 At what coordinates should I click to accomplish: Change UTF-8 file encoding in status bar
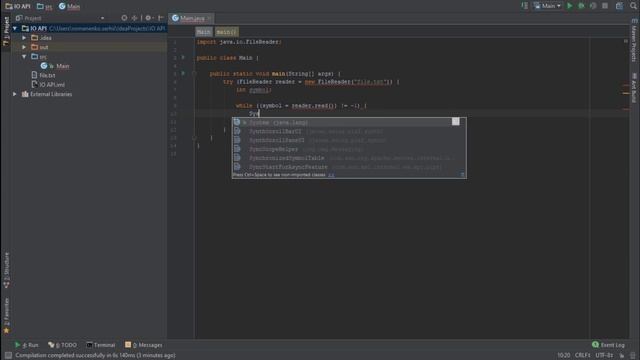pos(604,356)
